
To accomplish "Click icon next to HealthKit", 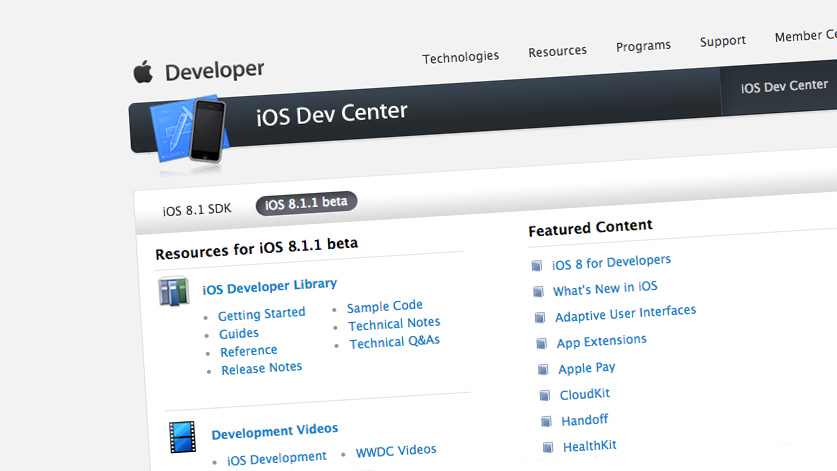I will tap(548, 447).
